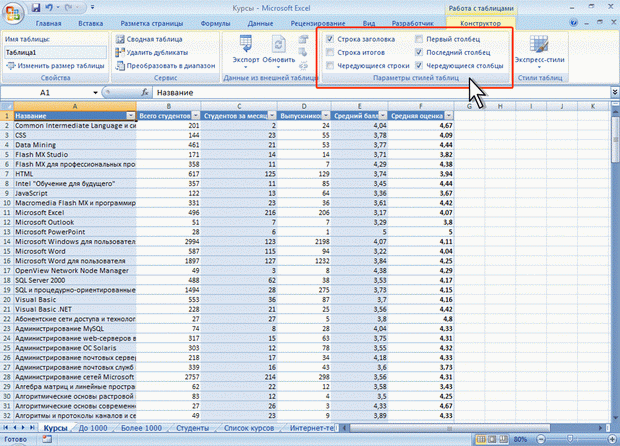620x446 pixels.
Task: Select cell containing Microsoft Excel
Action: click(x=75, y=212)
